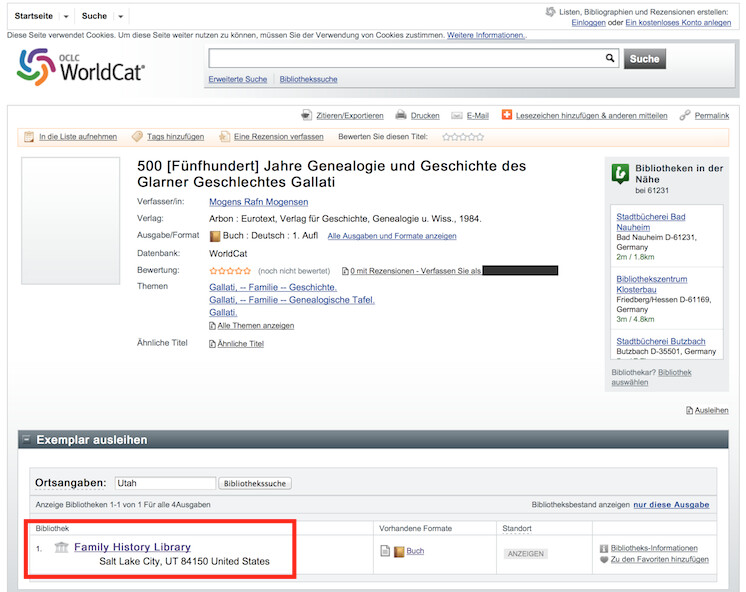The width and height of the screenshot is (746, 592).
Task: Click the magnifier icon in search box
Action: pyautogui.click(x=609, y=58)
